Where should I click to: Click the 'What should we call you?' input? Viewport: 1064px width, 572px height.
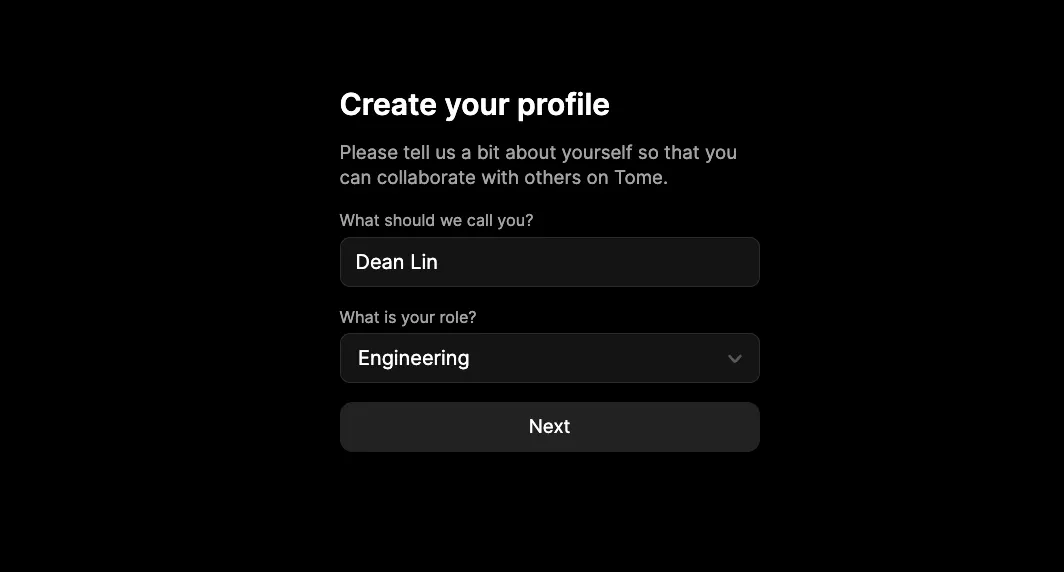(x=550, y=262)
